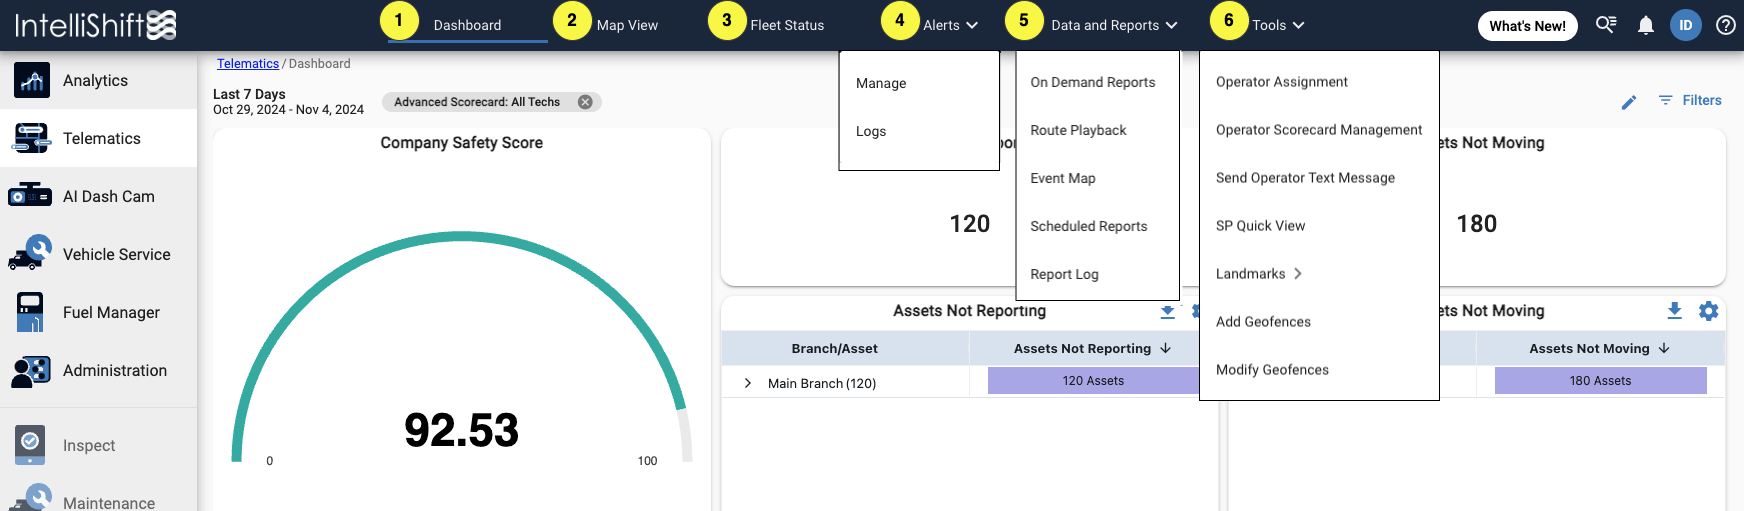Click the Fuel Manager pump icon
Screen dimensions: 1744x511
coord(30,312)
